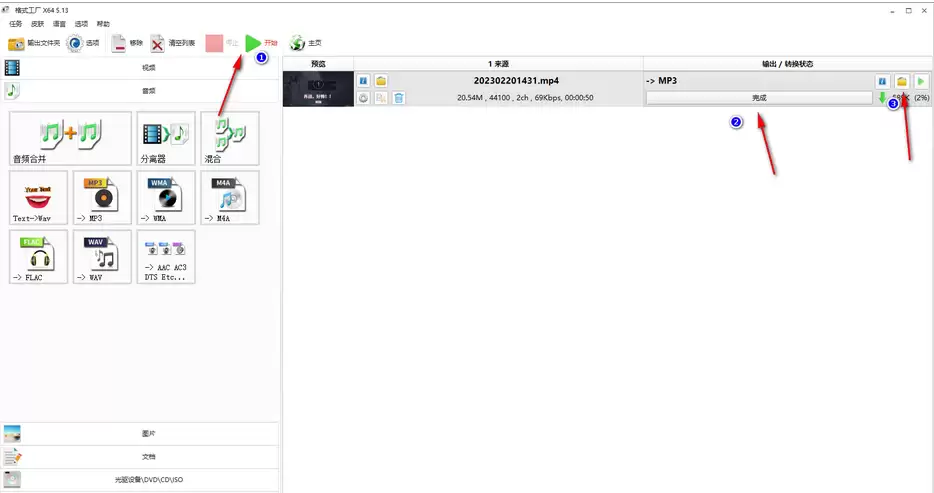
Task: Click the video preview thumbnail of 202302201431.mp4
Action: click(x=318, y=89)
